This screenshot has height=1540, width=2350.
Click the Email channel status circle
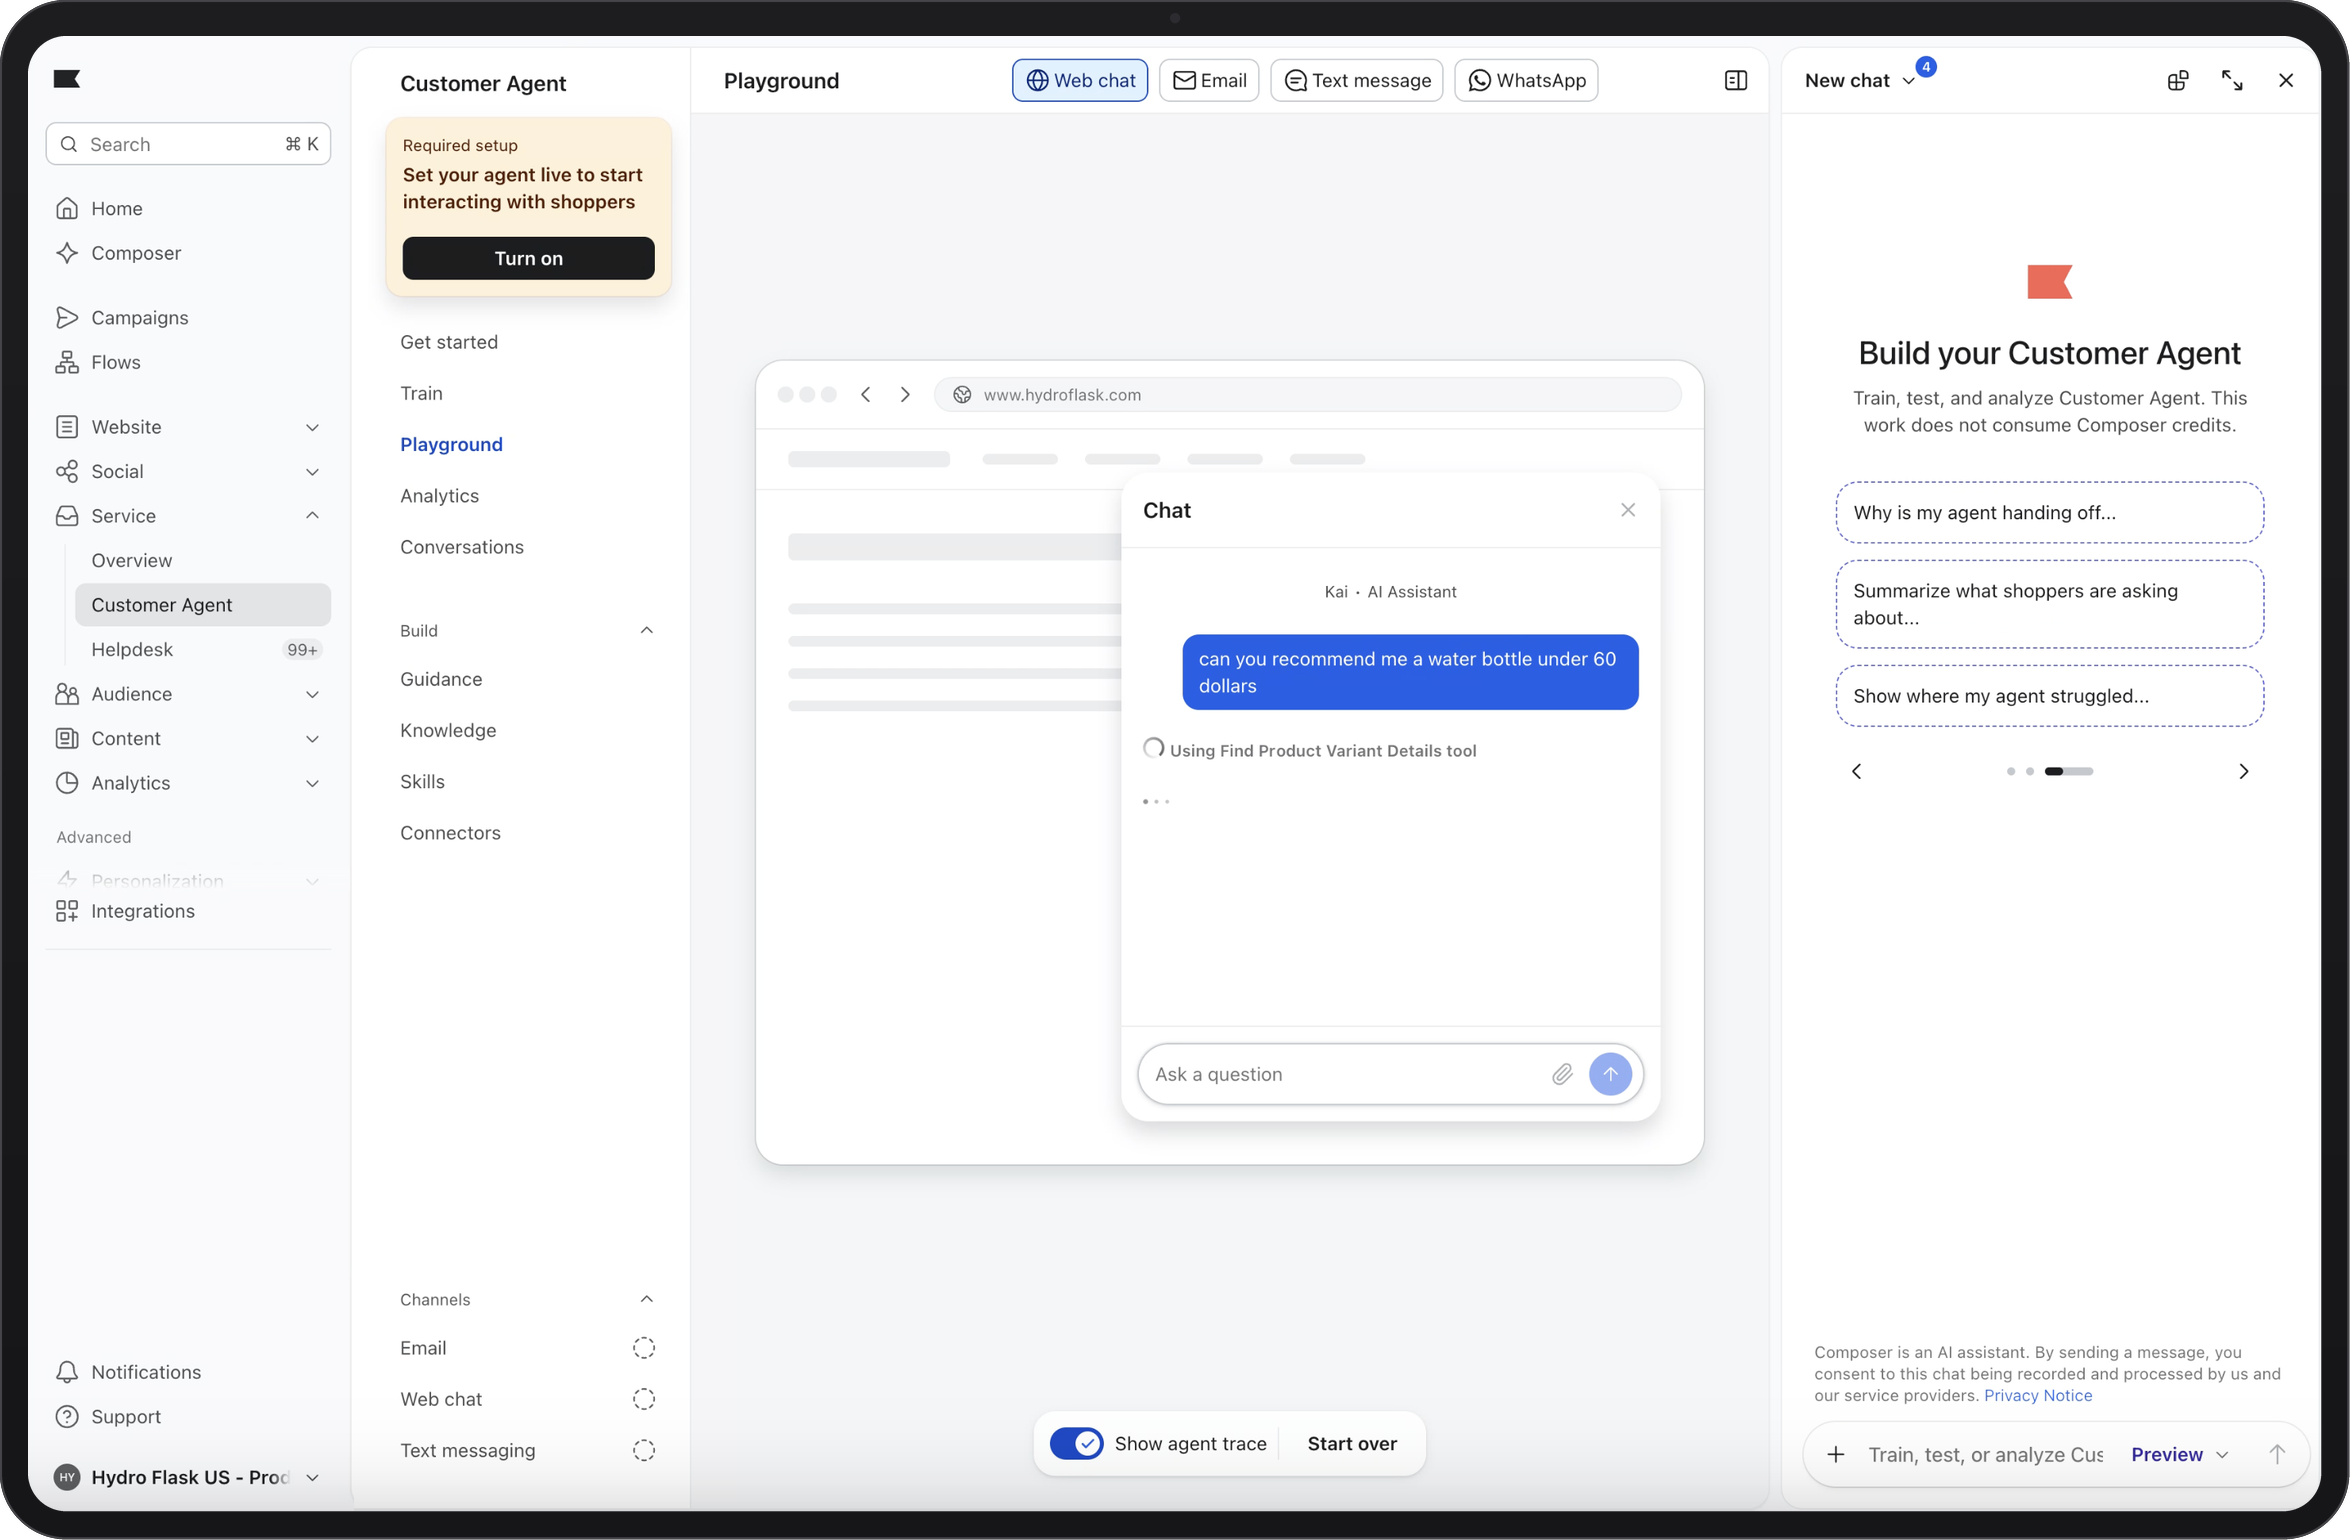coord(643,1348)
